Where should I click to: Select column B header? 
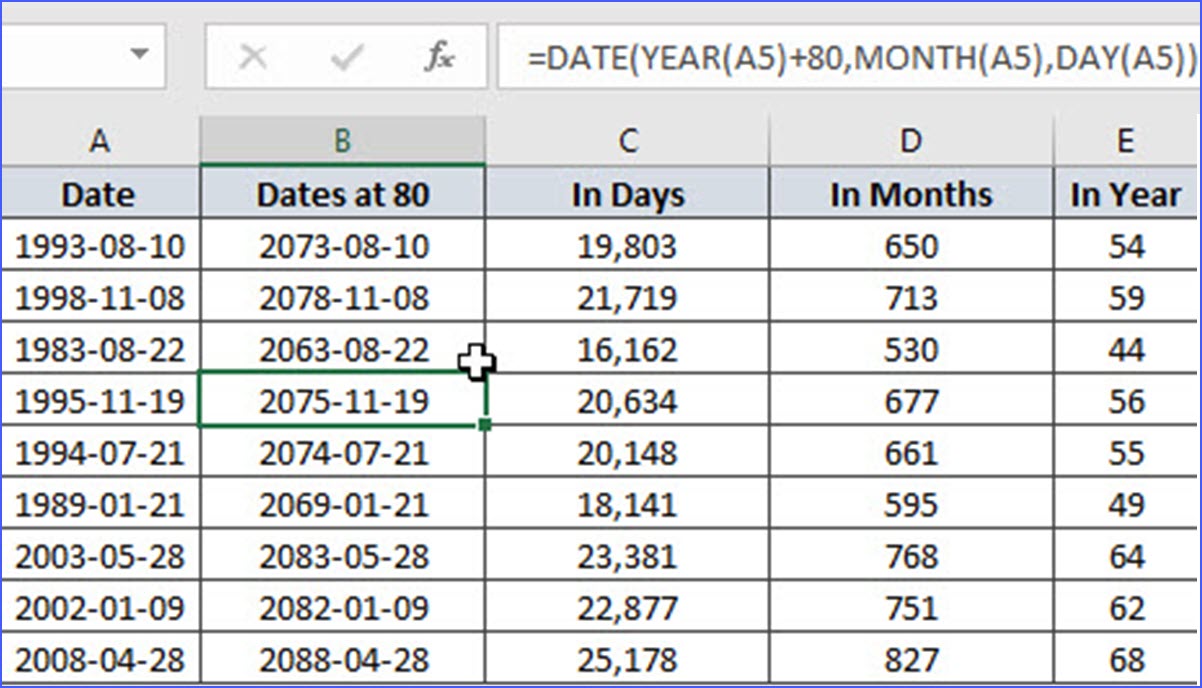pos(342,141)
